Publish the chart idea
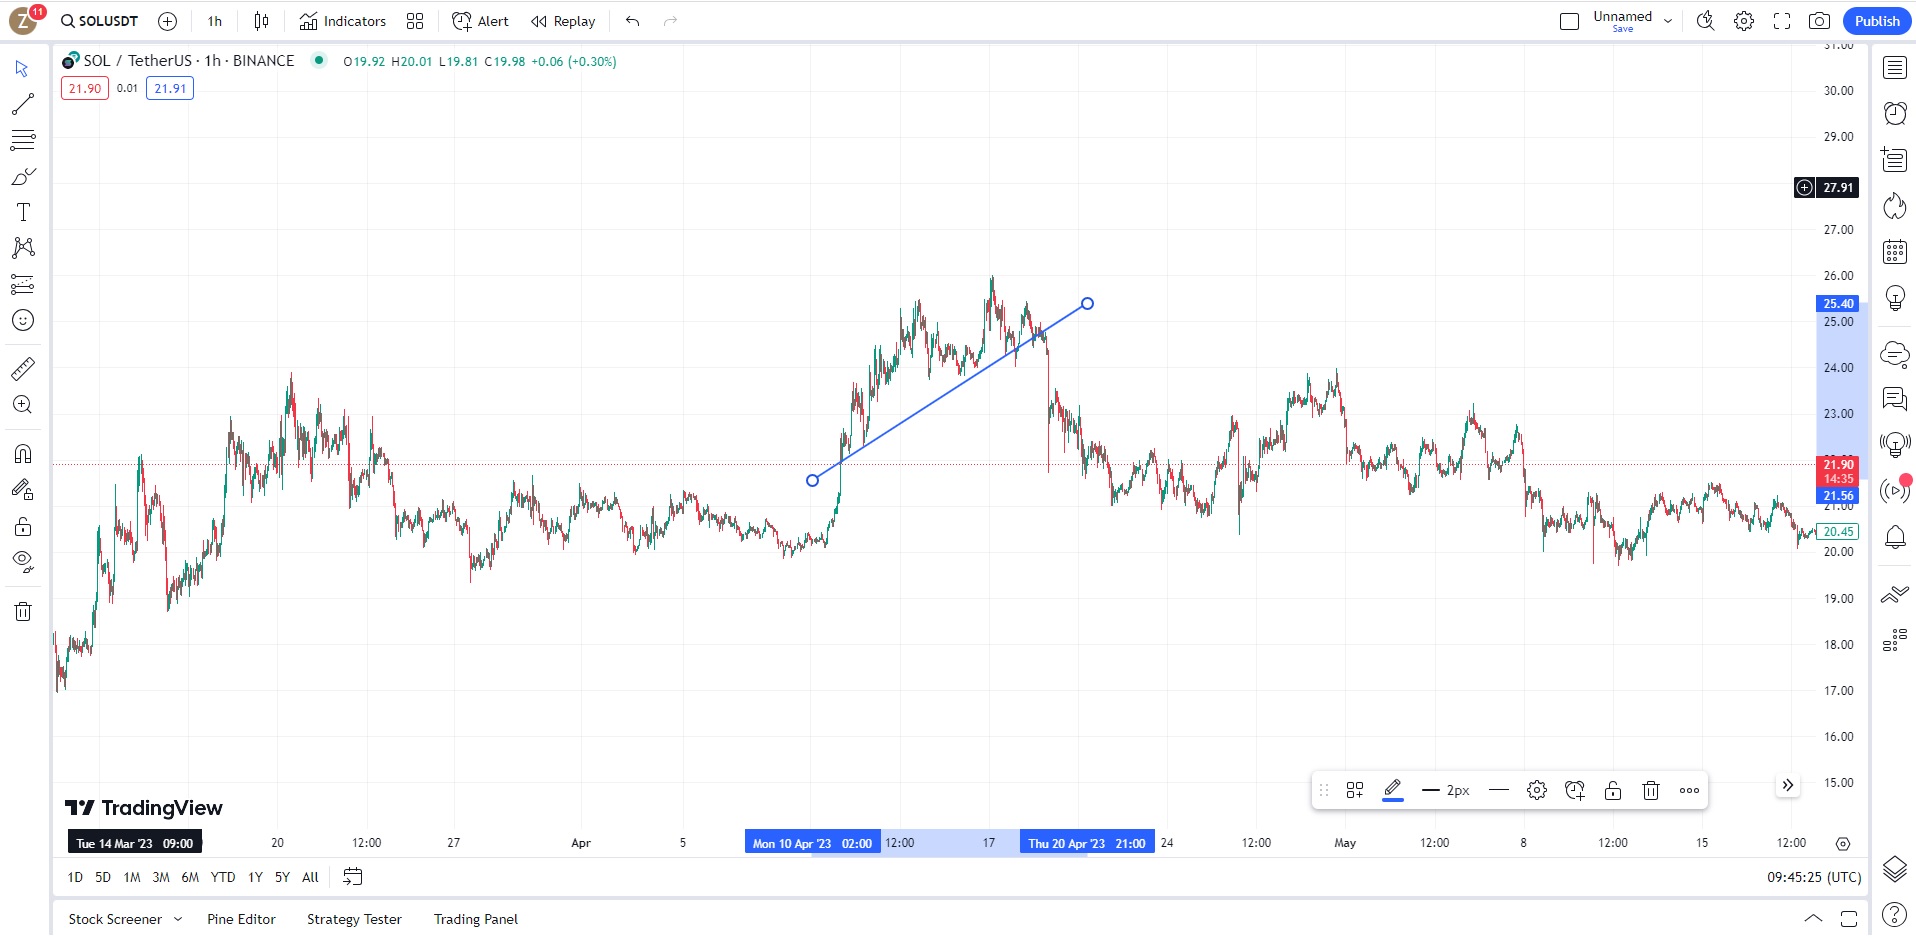Screen dimensions: 1916x940 coord(1877,21)
